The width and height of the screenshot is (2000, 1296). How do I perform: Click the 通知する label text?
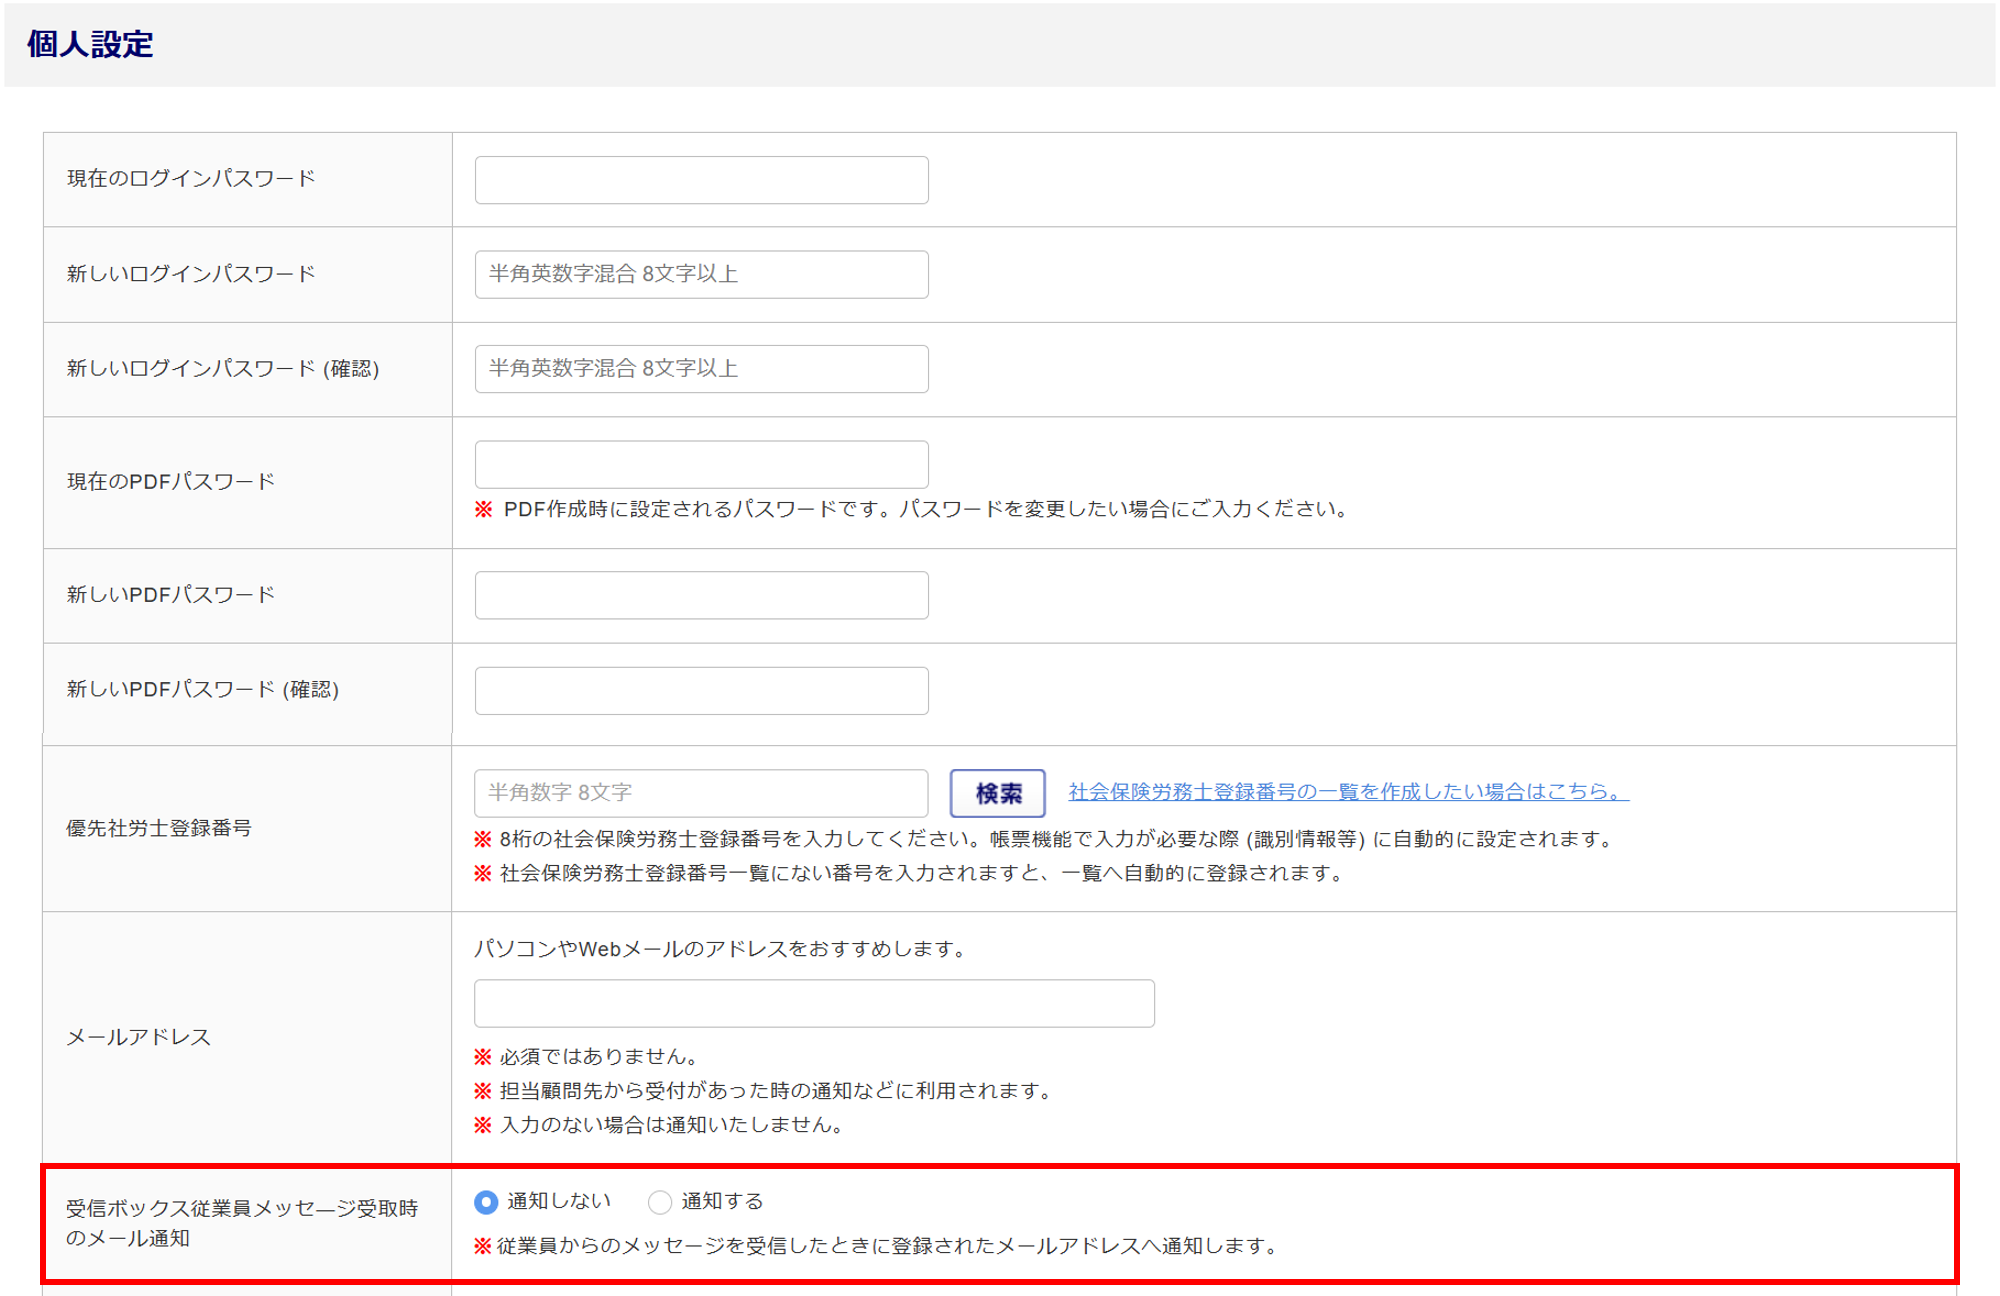pos(722,1201)
